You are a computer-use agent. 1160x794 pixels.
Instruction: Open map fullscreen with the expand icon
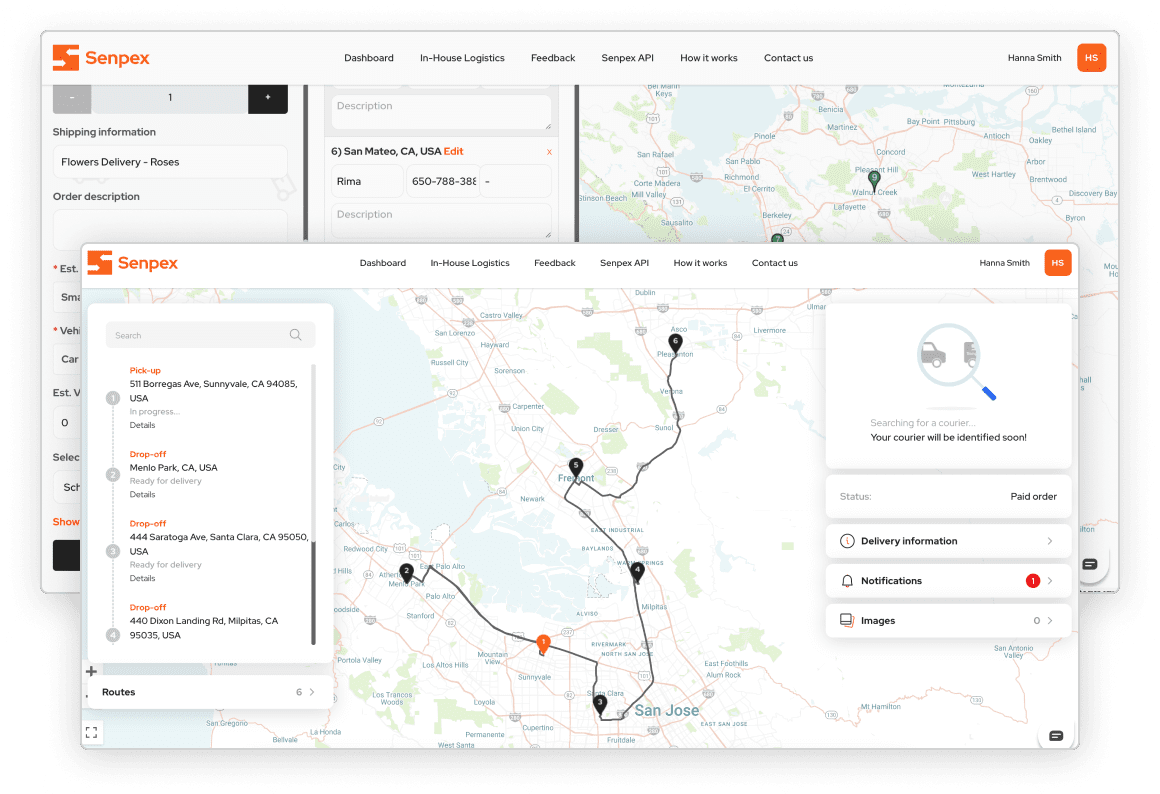coord(91,731)
